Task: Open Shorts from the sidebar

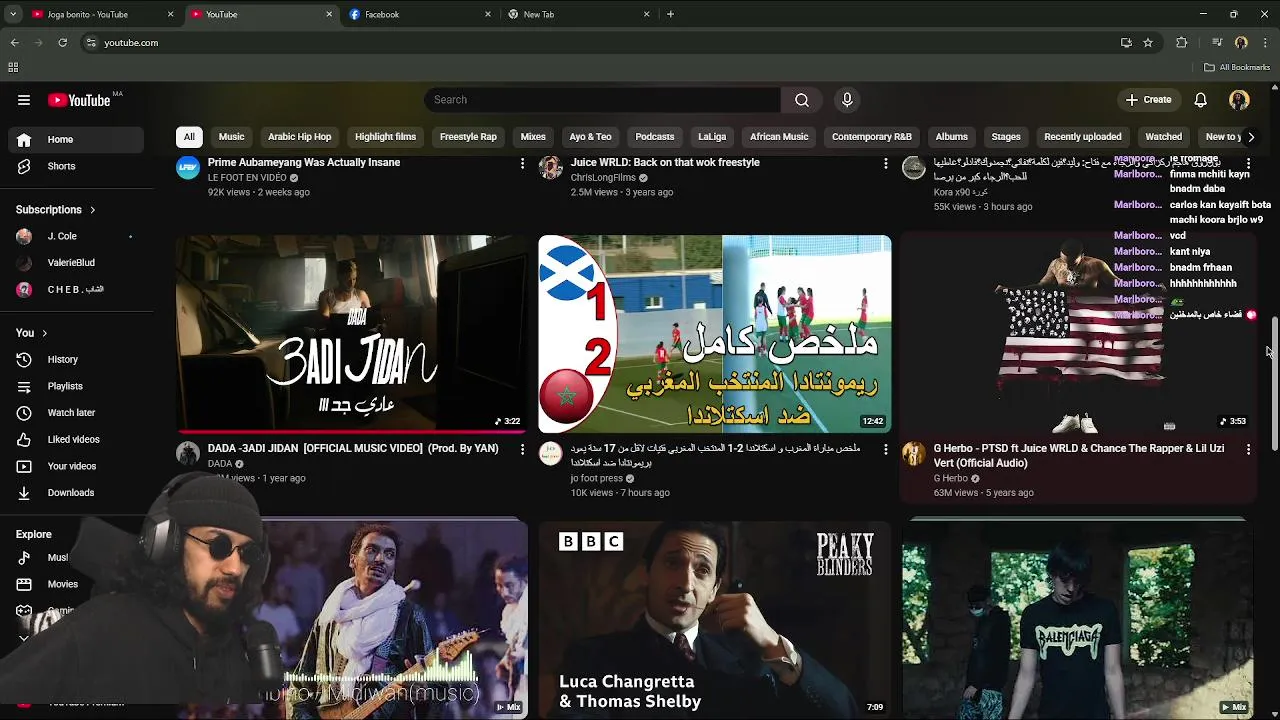Action: [x=74, y=166]
